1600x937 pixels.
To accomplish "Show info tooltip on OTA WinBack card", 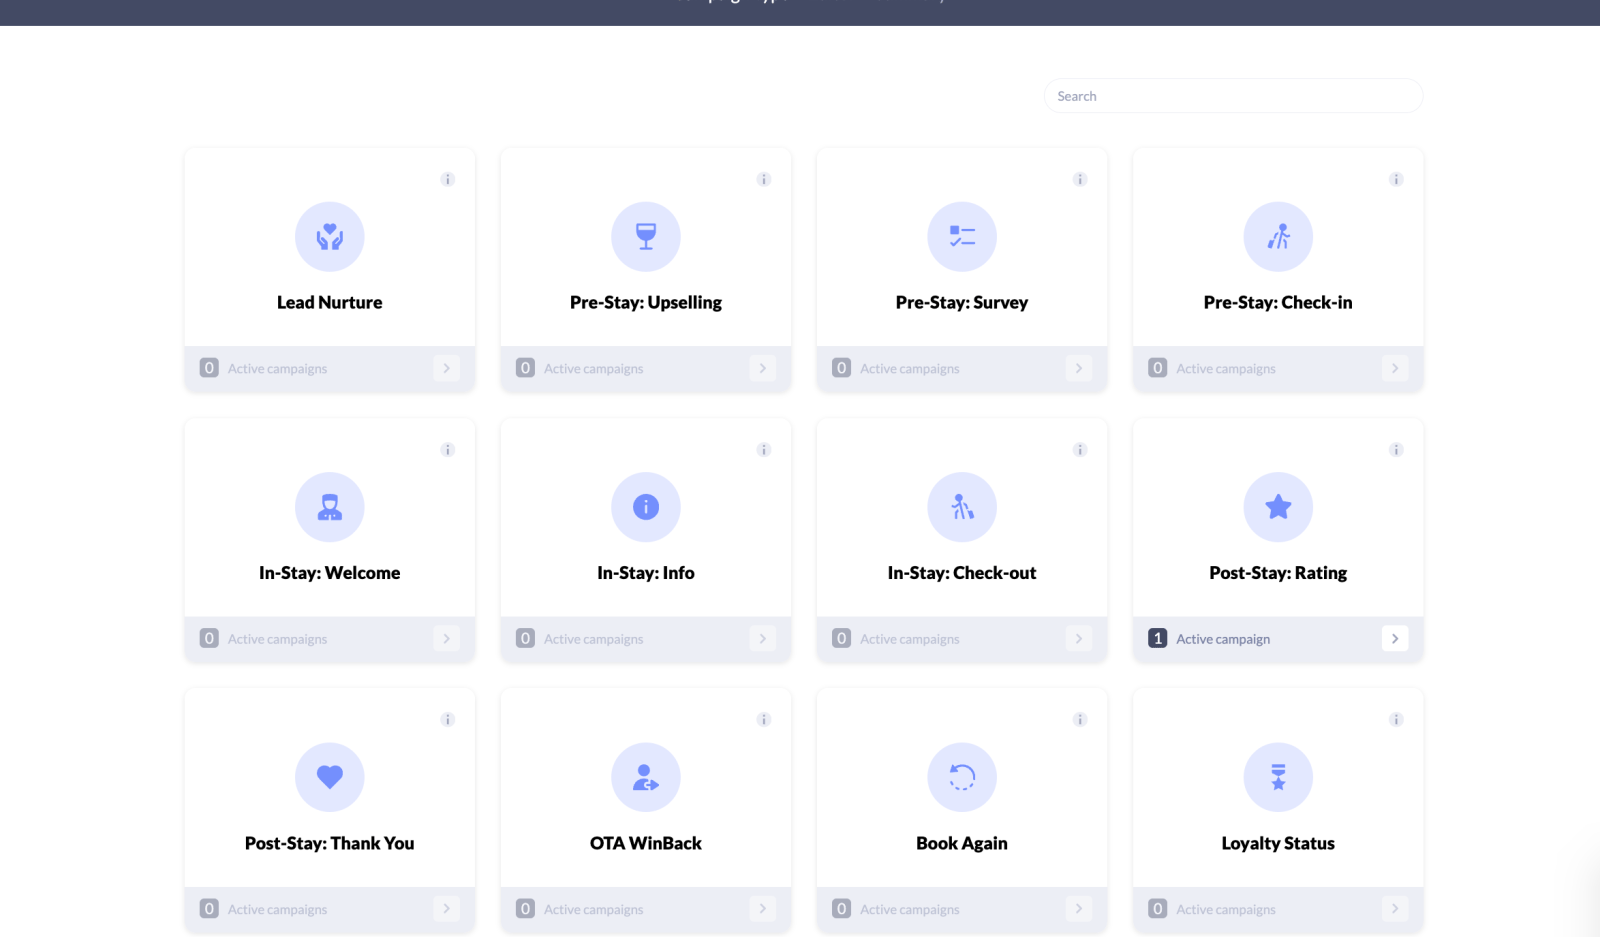I will pyautogui.click(x=764, y=719).
